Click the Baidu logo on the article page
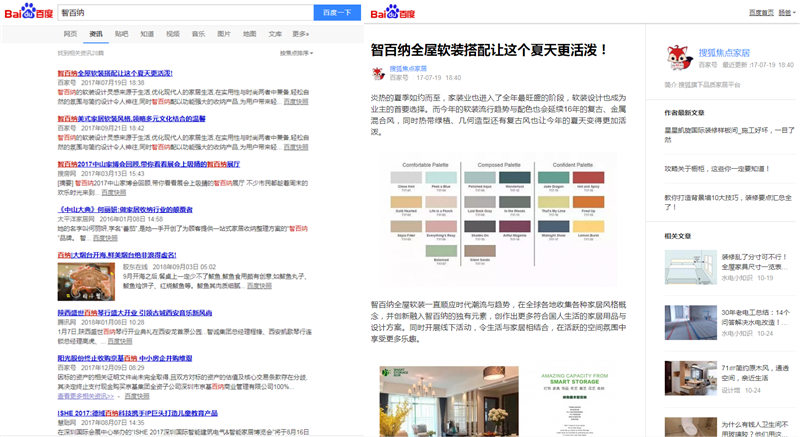Image resolution: width=800 pixels, height=437 pixels. pos(393,12)
